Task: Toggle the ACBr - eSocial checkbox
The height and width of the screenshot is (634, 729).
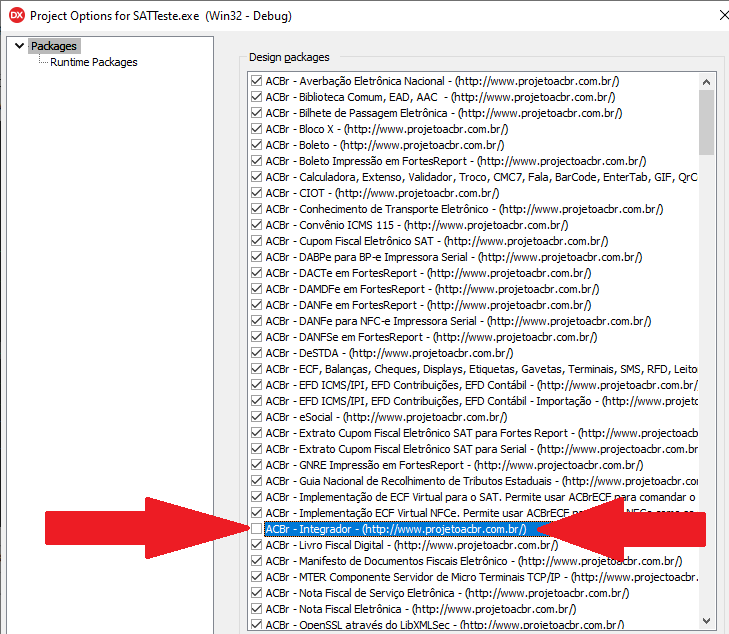Action: pos(256,417)
